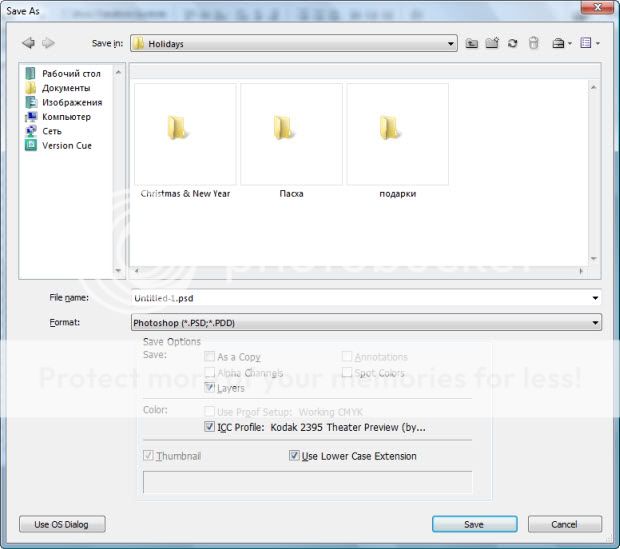Expand the Save in Holidays dropdown

tap(451, 44)
